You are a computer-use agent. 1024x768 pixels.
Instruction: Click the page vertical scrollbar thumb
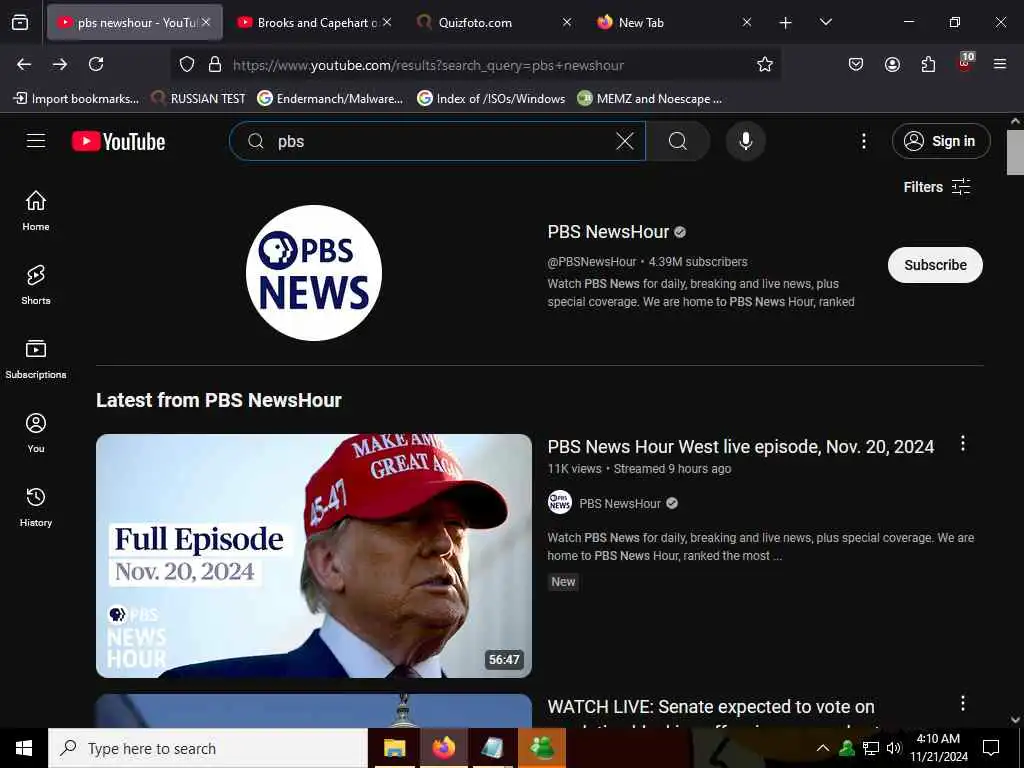pyautogui.click(x=1015, y=152)
